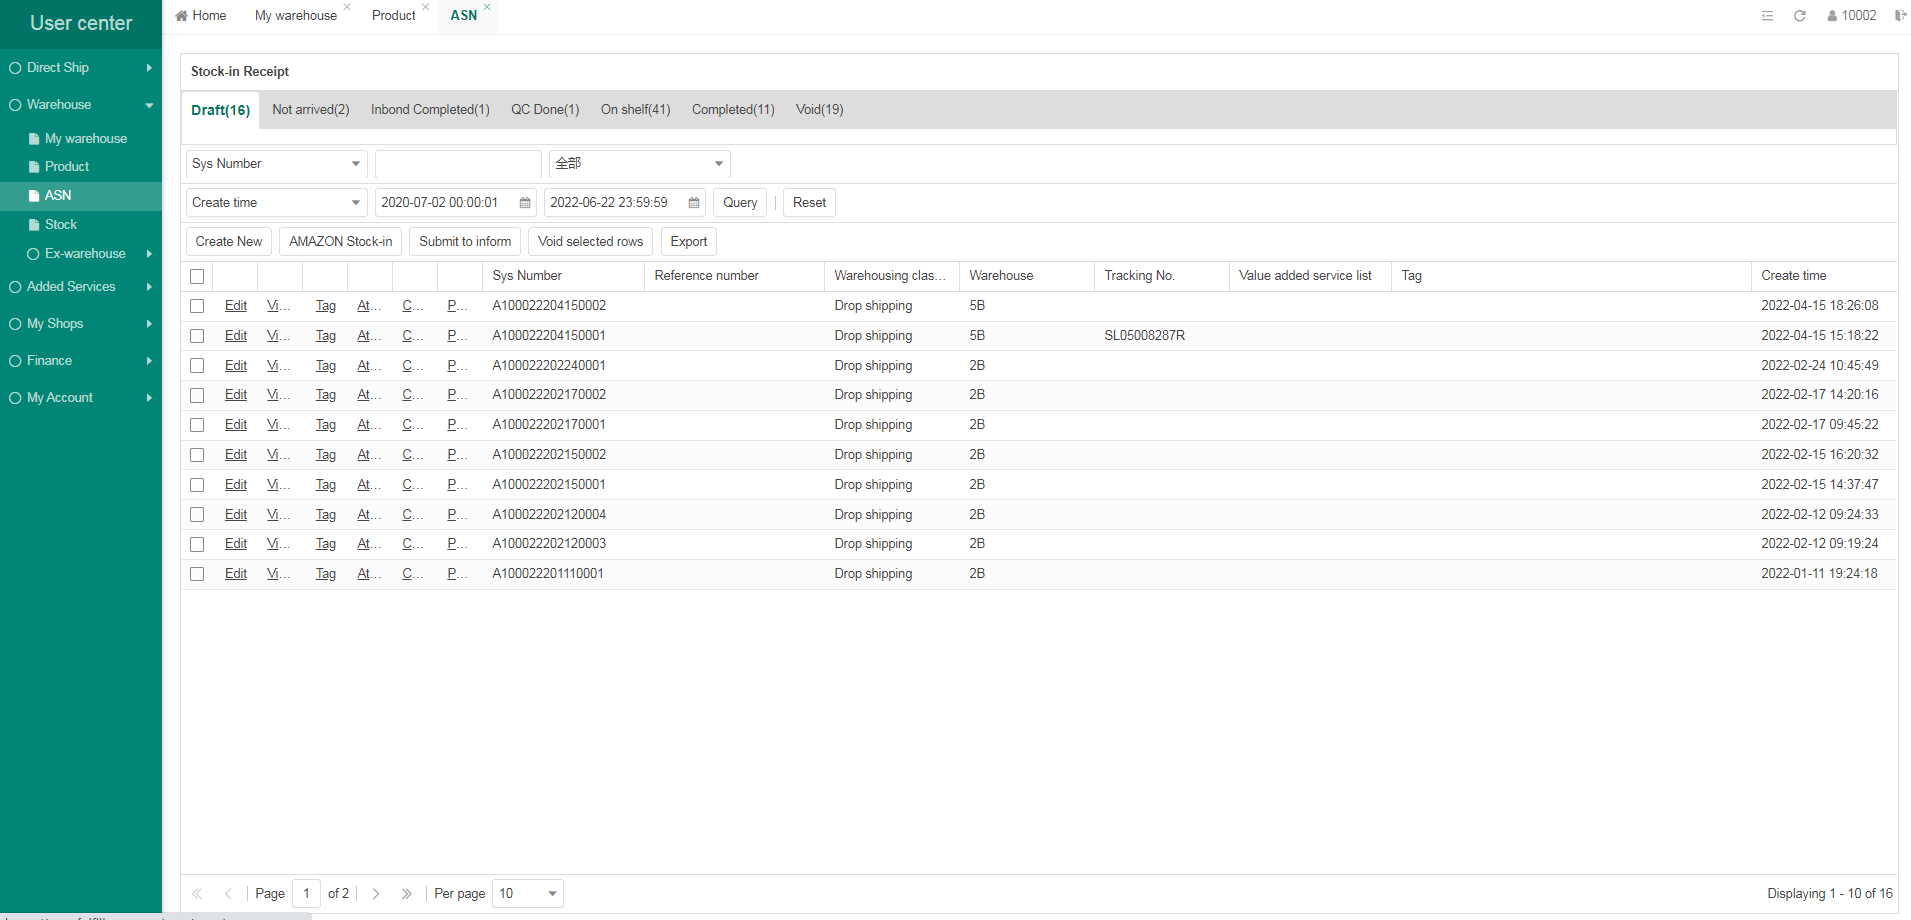Click the Query button
This screenshot has width=1911, height=920.
(x=740, y=203)
